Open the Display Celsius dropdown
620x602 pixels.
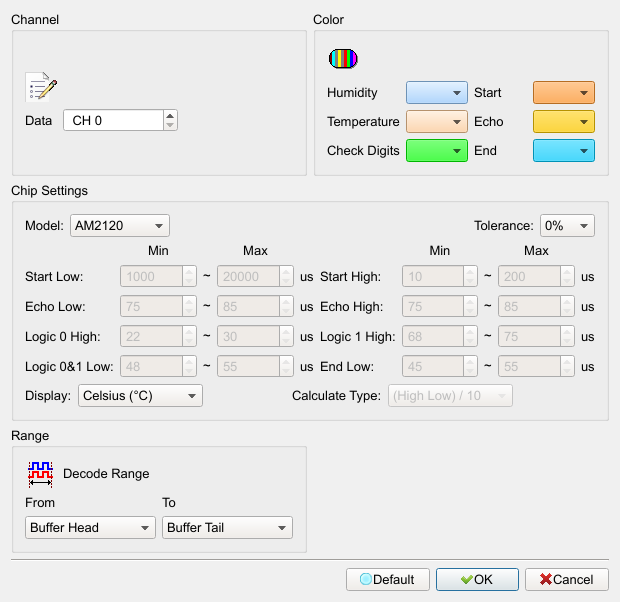140,396
